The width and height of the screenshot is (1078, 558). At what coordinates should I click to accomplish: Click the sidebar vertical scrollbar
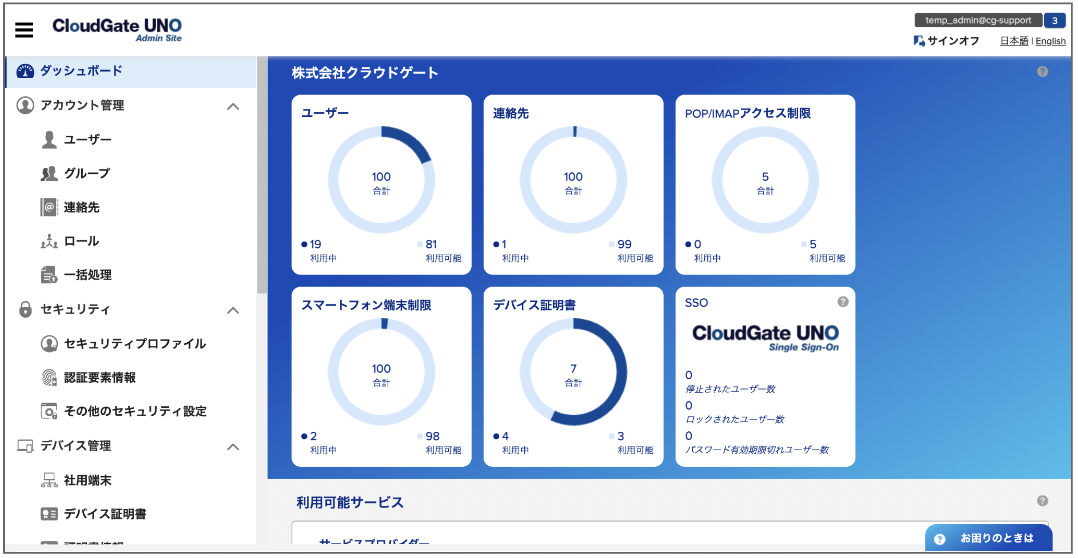point(261,175)
